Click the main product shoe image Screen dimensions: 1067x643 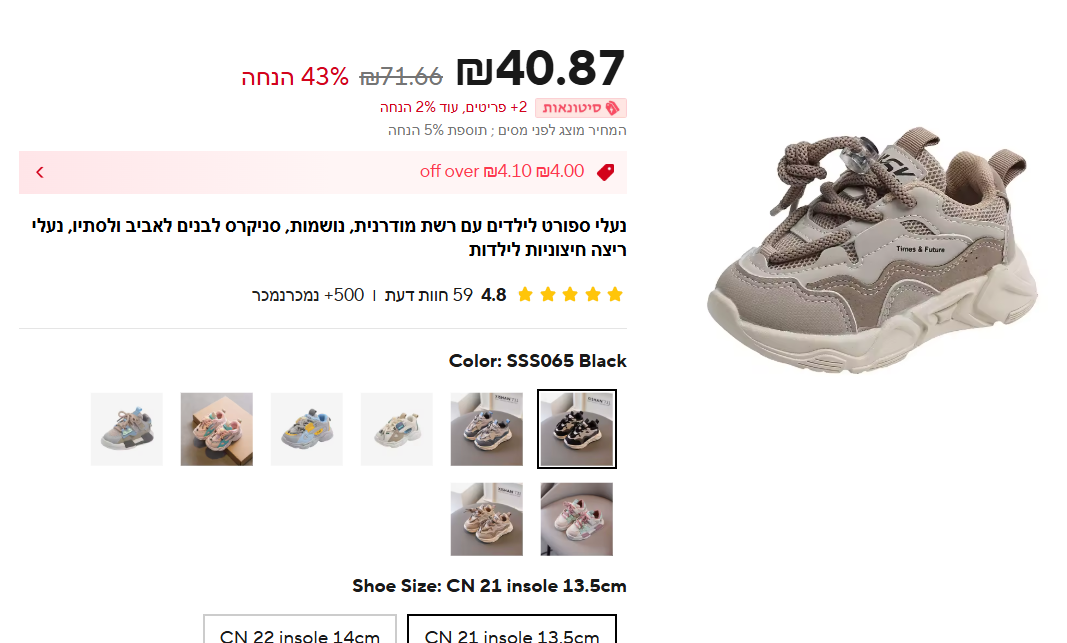874,248
